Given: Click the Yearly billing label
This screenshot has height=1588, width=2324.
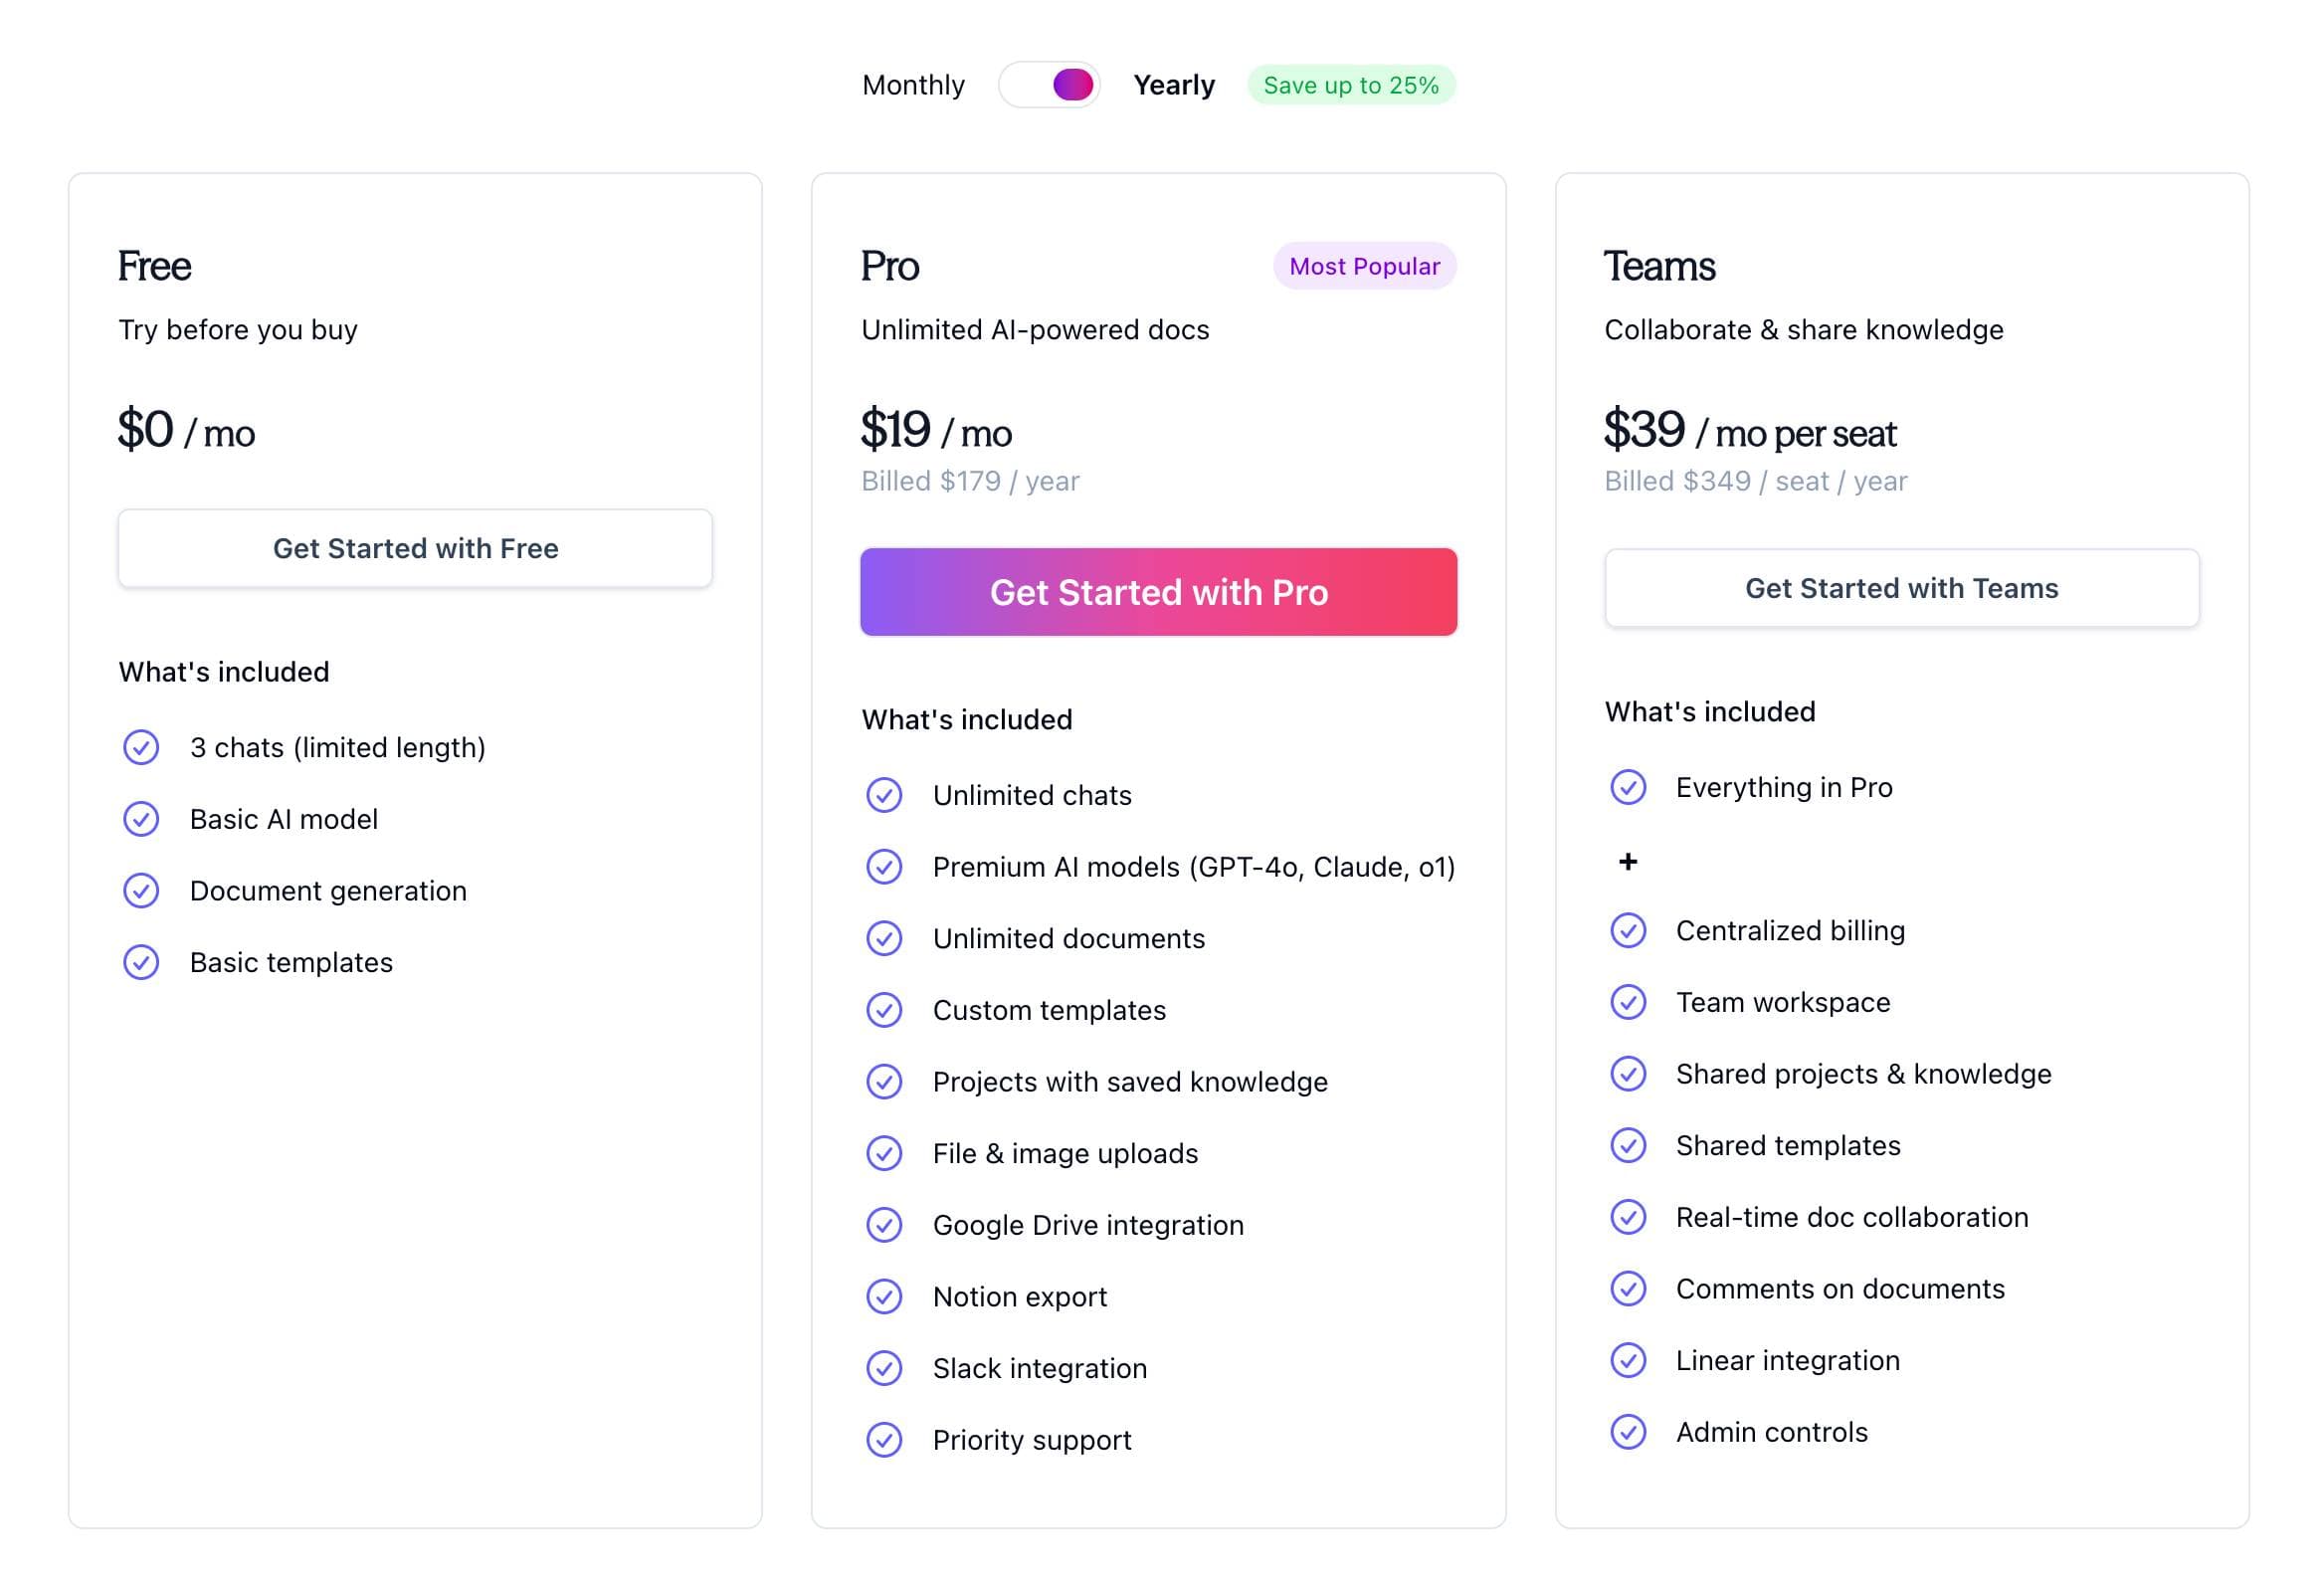Looking at the screenshot, I should (1174, 84).
